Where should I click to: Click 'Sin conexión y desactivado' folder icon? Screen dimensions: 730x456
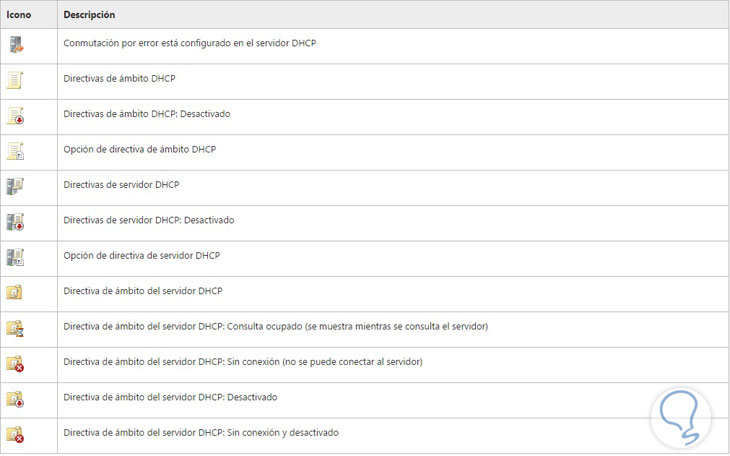click(15, 434)
